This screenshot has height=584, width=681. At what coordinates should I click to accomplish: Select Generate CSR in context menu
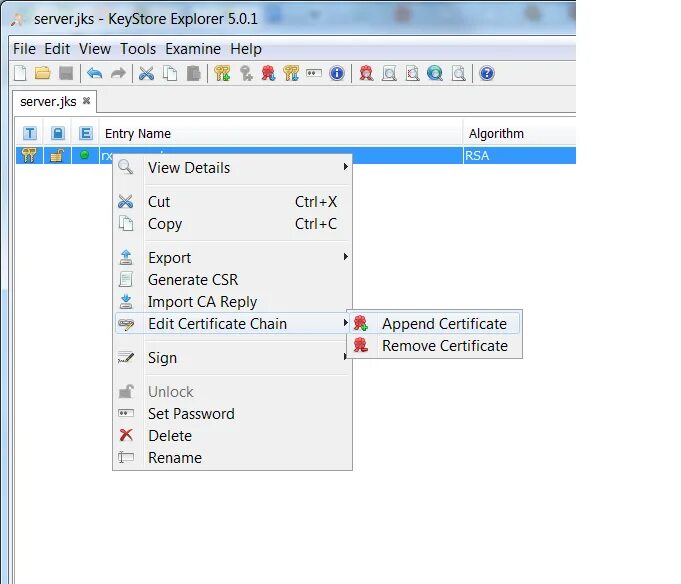click(x=232, y=280)
